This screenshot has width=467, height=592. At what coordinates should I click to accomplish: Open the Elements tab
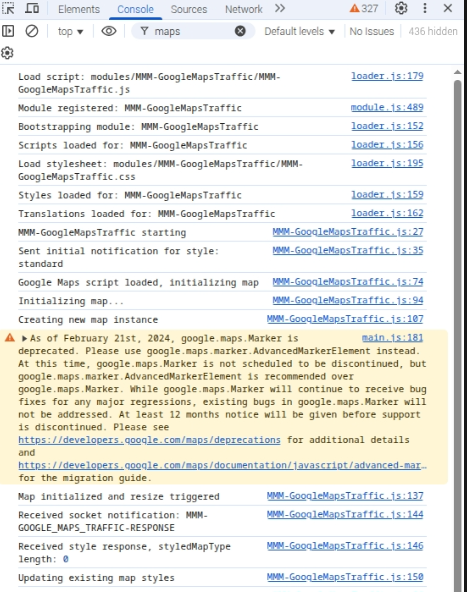pyautogui.click(x=79, y=9)
